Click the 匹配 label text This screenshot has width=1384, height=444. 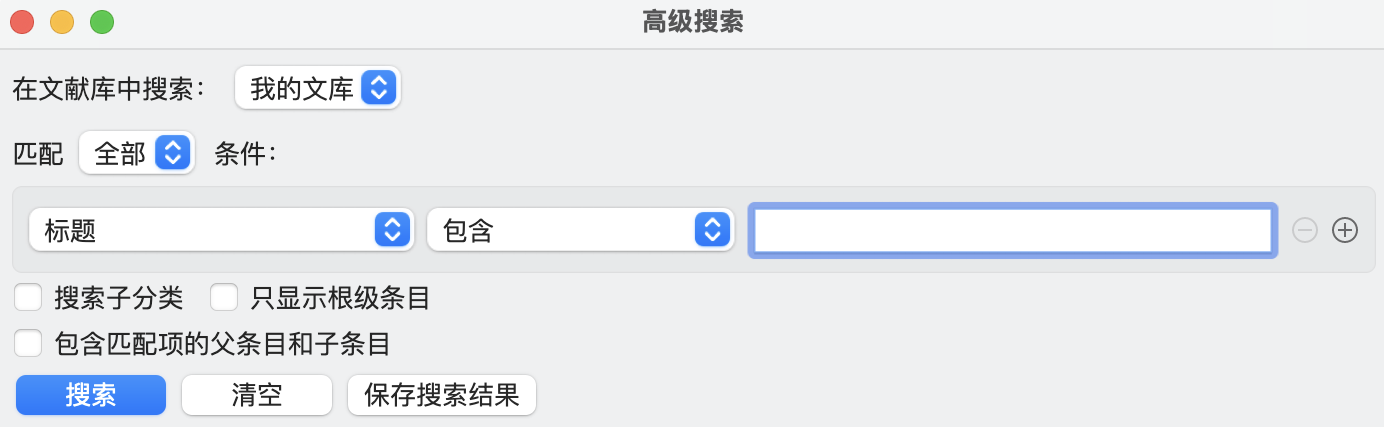38,154
